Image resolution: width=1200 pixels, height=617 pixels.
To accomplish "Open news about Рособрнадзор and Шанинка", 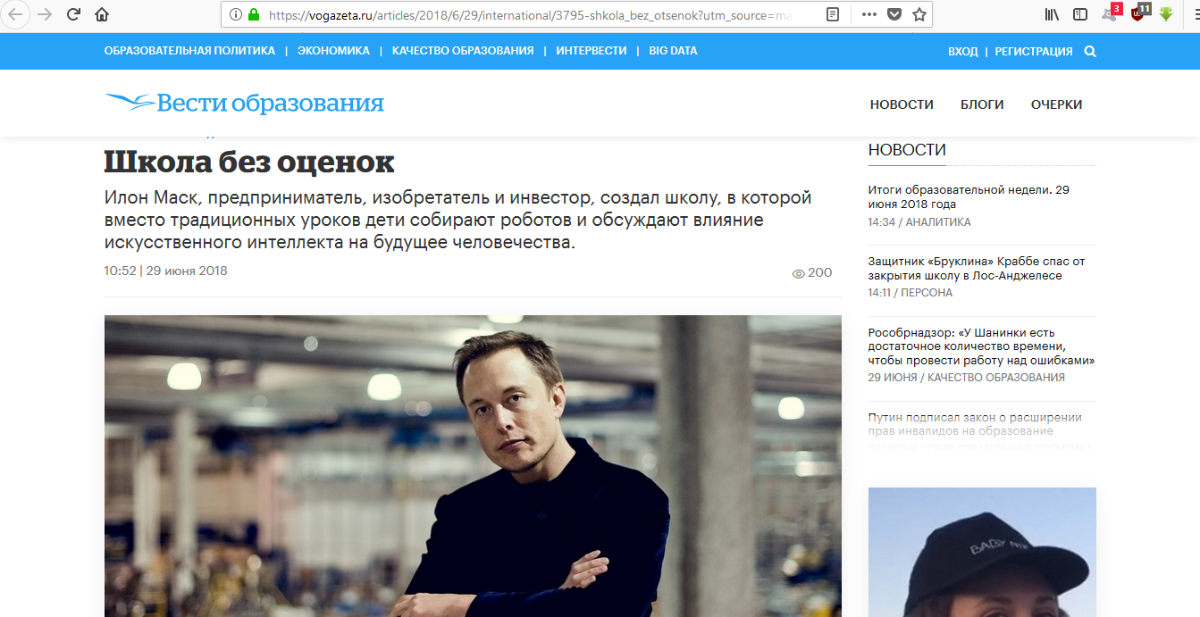I will click(x=981, y=346).
